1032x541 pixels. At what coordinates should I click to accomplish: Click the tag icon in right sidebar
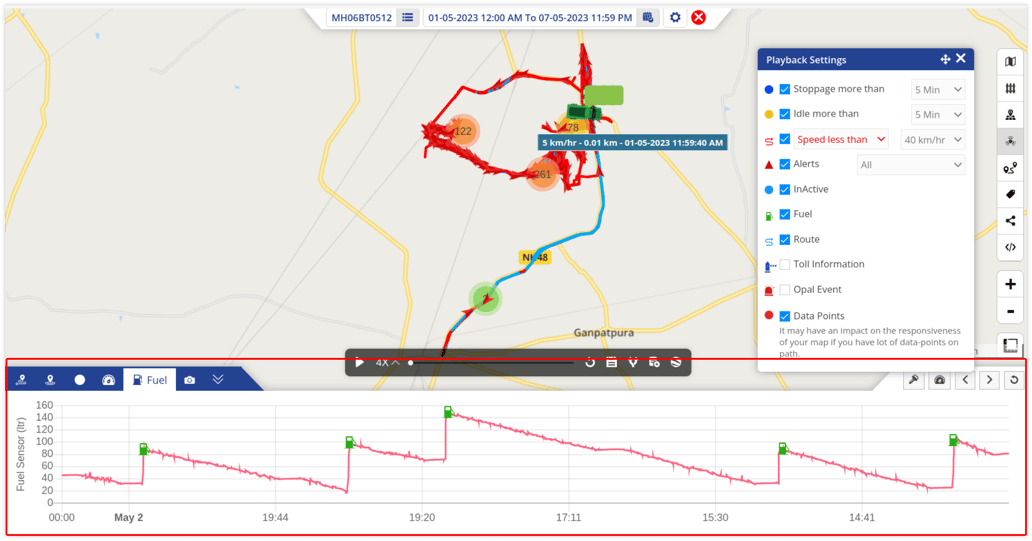(1010, 195)
